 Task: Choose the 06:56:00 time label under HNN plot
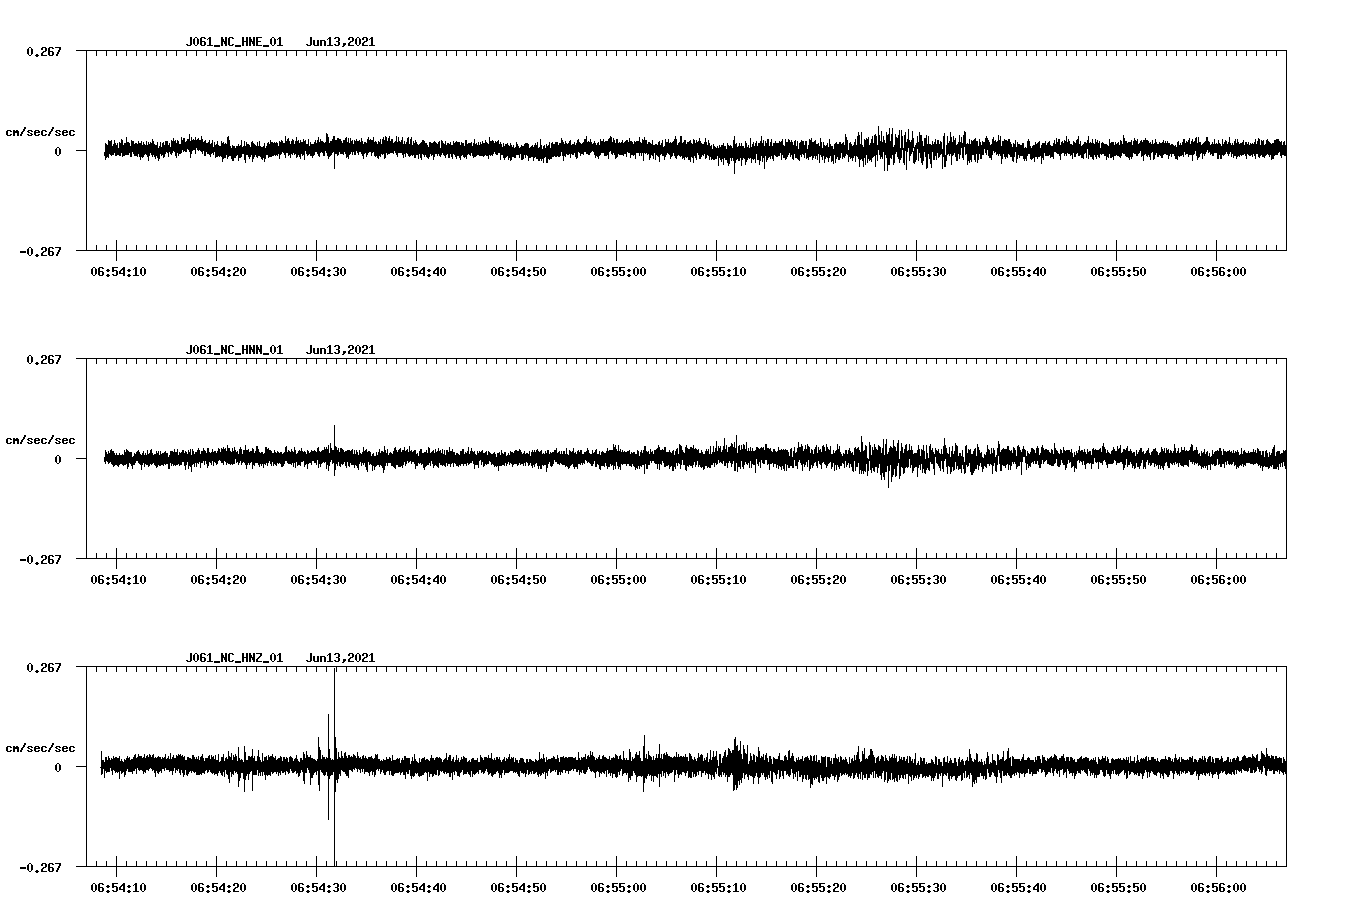click(1218, 579)
